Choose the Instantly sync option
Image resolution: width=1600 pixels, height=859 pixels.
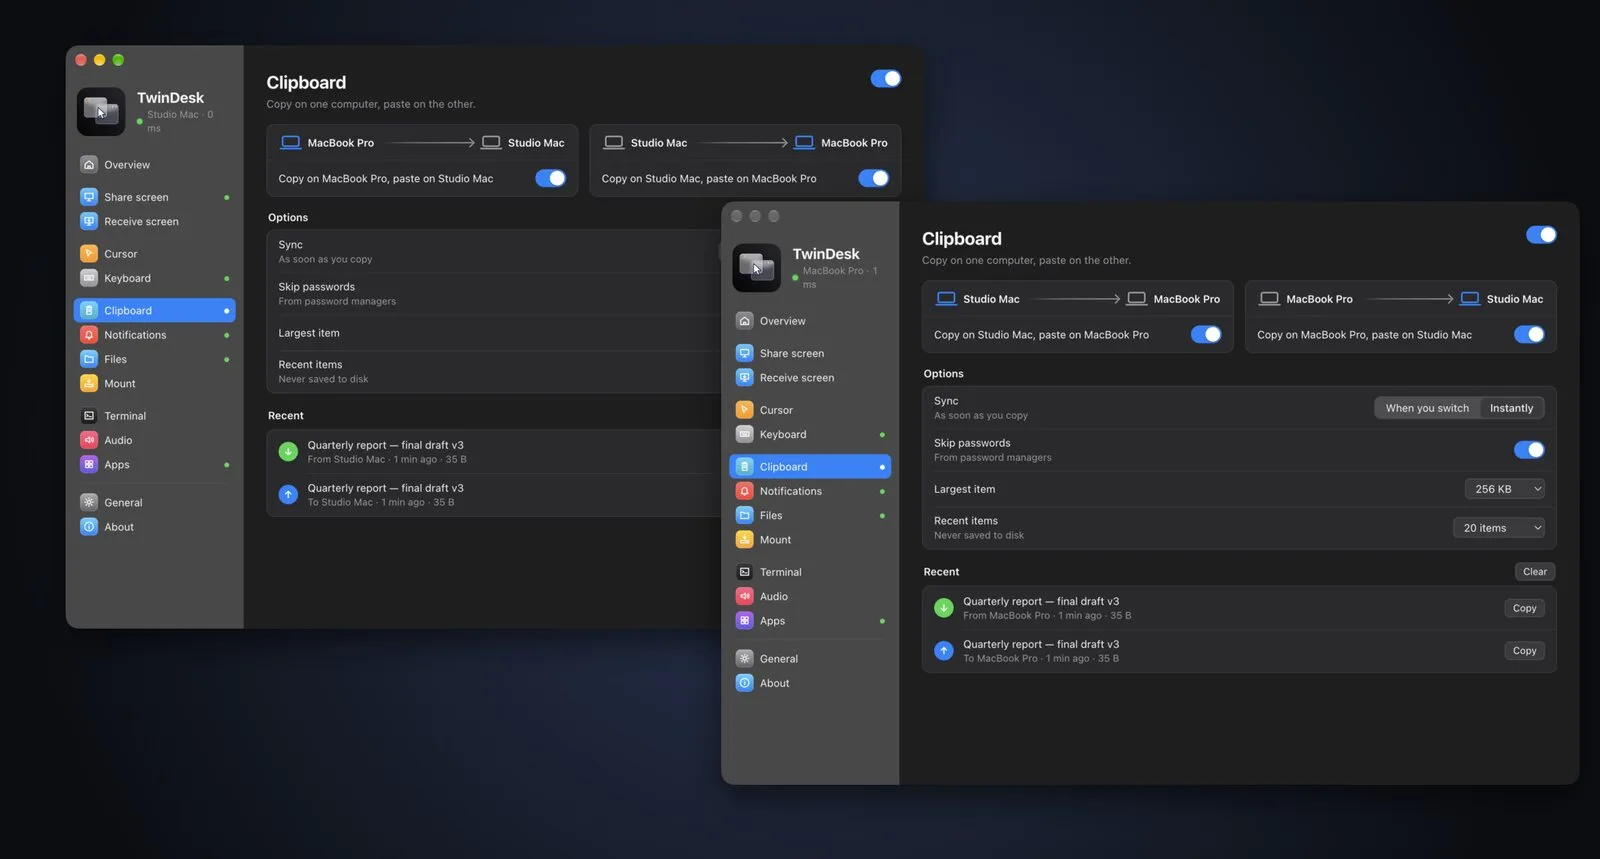1511,408
